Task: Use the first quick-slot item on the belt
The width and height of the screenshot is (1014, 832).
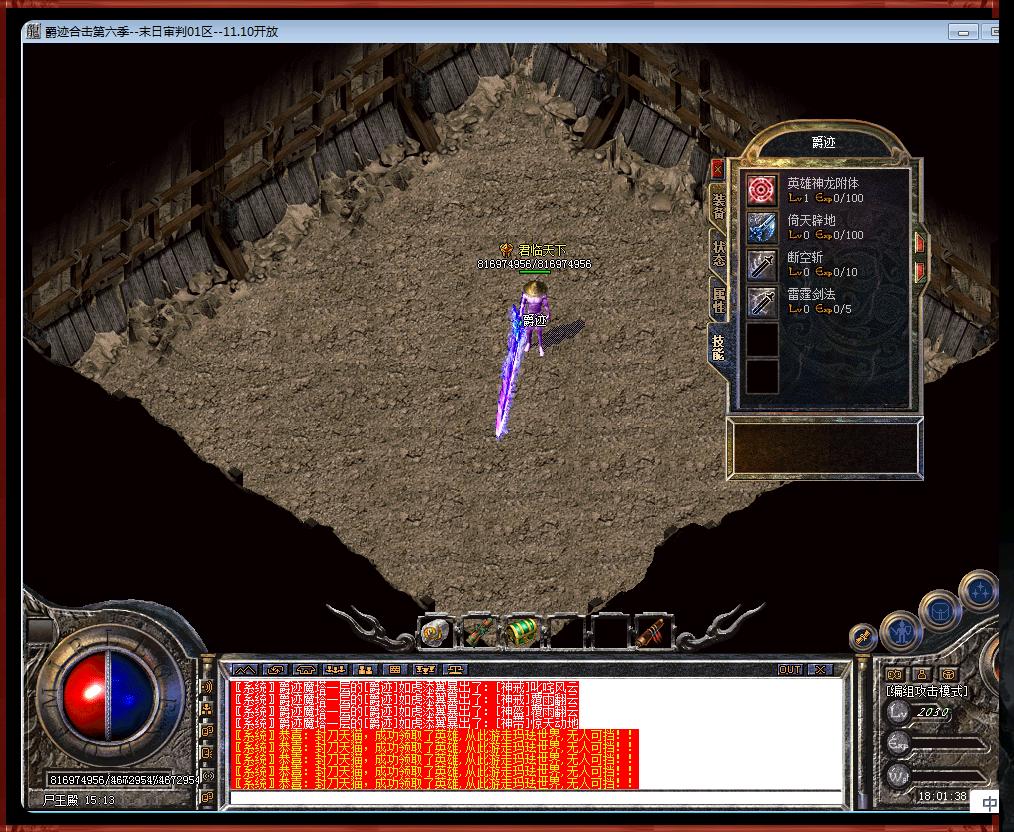Action: (436, 632)
